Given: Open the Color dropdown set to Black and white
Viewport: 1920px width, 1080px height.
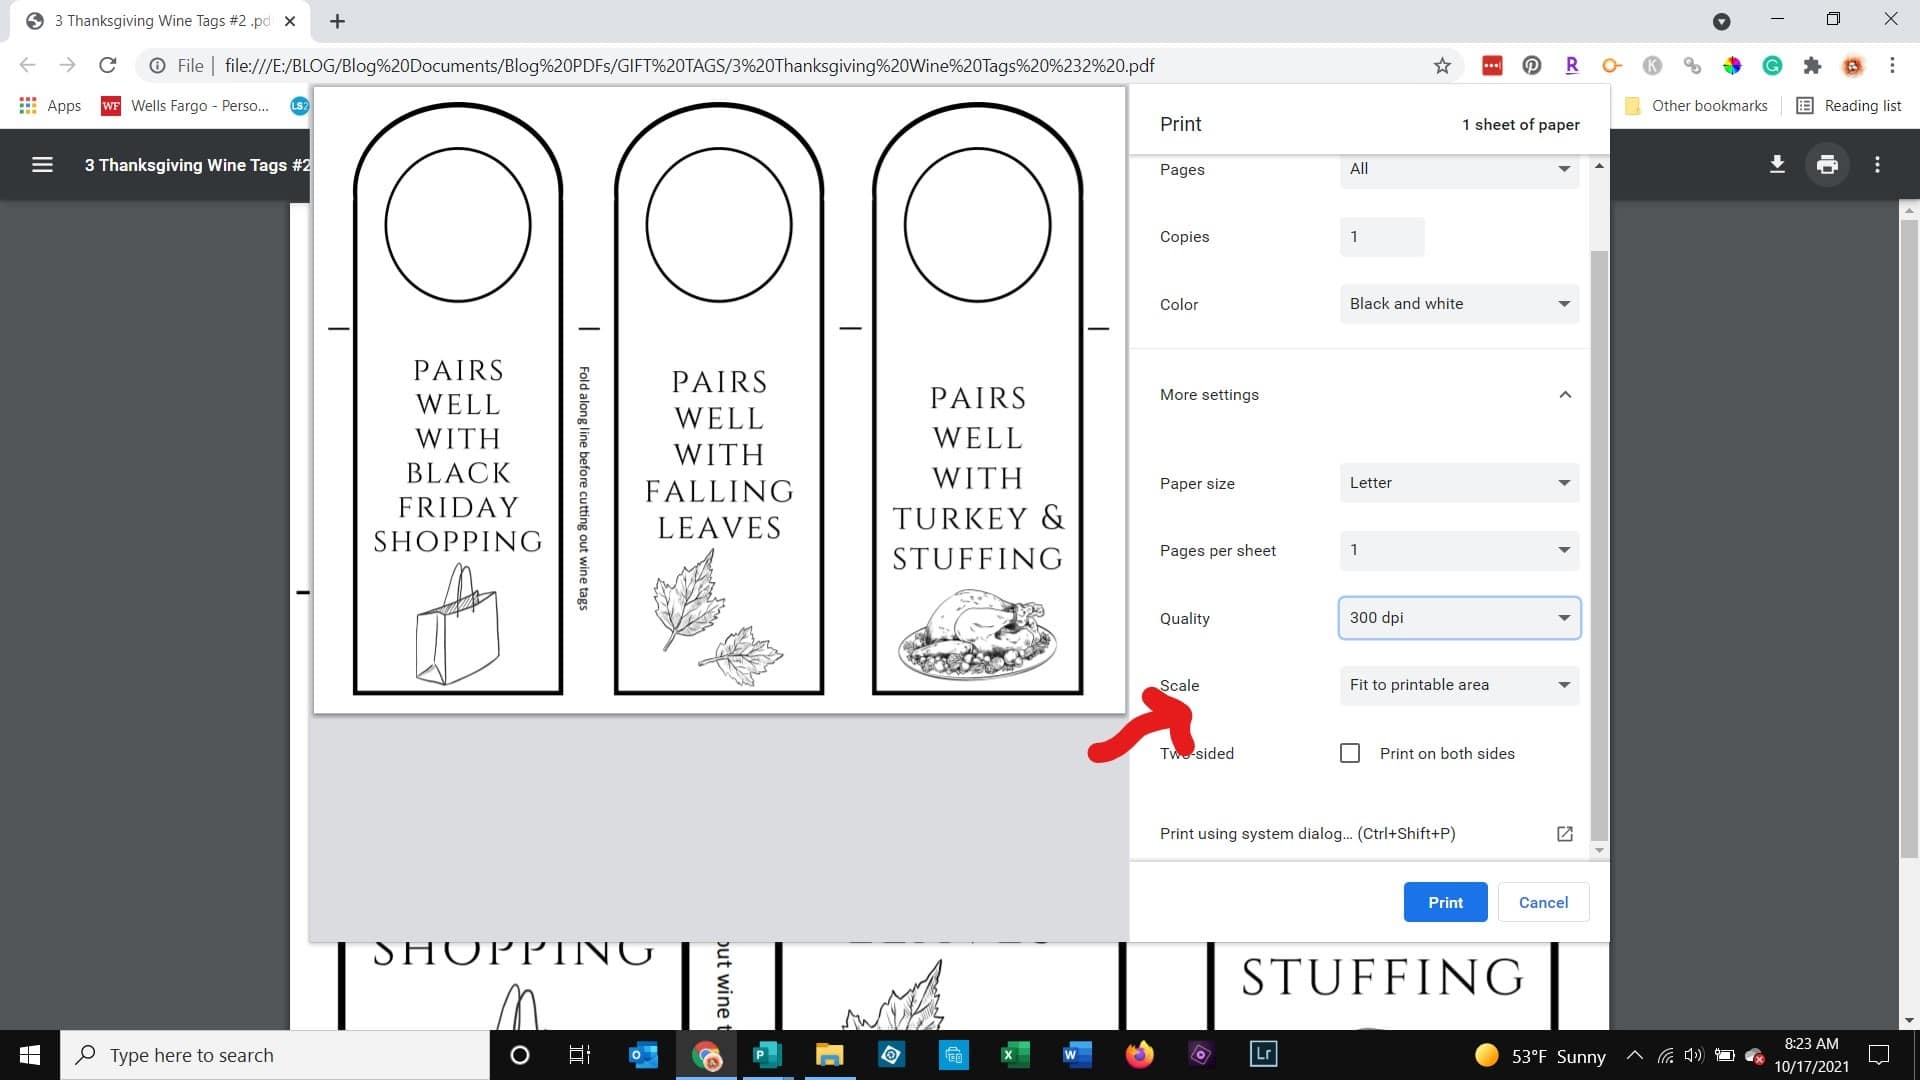Looking at the screenshot, I should tap(1459, 304).
